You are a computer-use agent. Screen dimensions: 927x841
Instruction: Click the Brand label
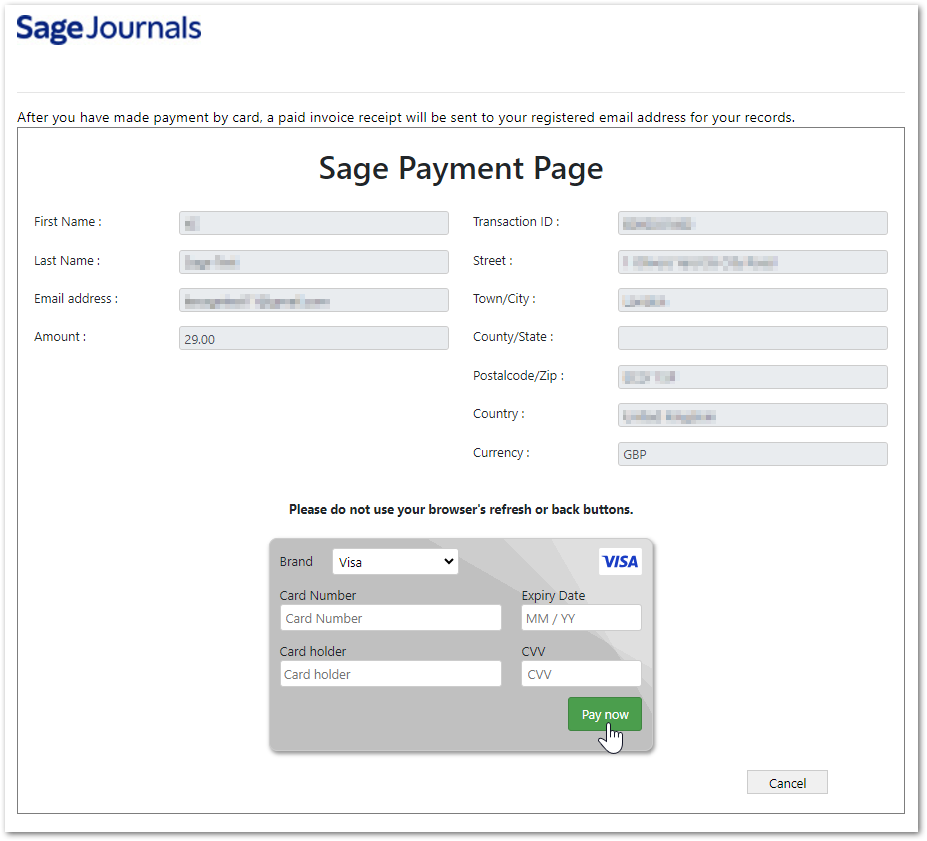[296, 561]
